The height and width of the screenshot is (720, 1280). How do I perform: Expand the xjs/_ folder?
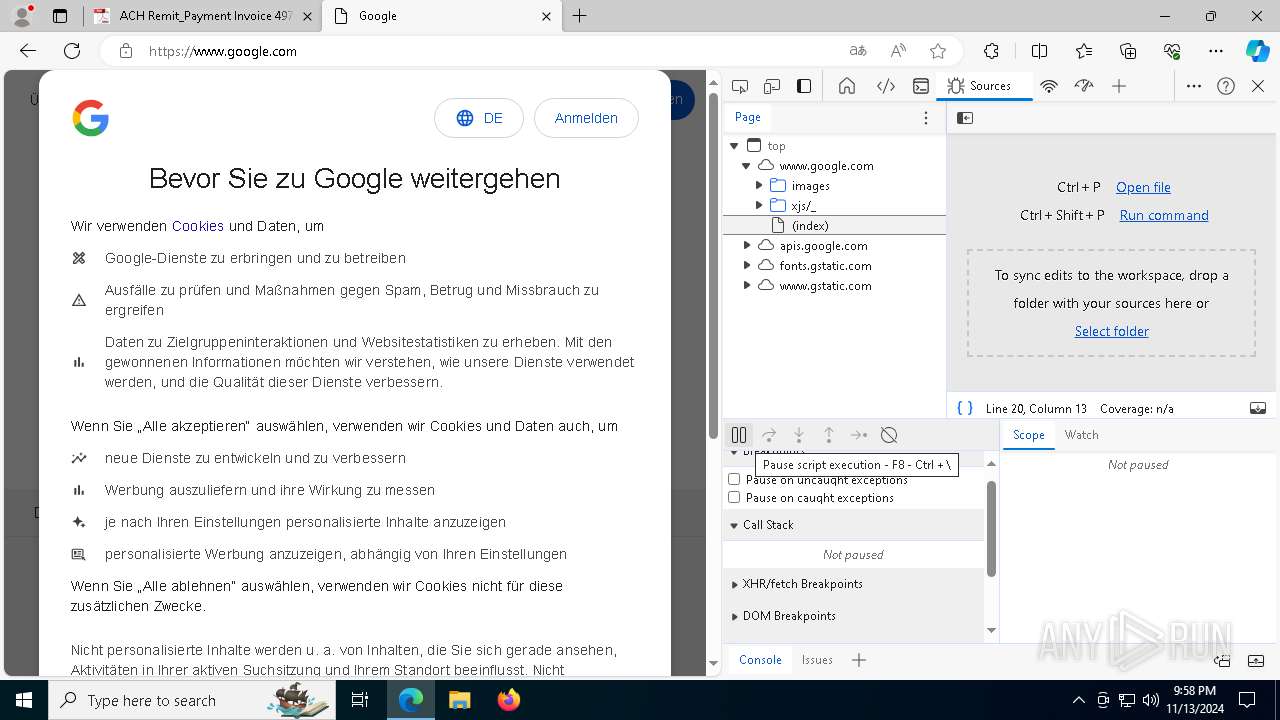(759, 206)
